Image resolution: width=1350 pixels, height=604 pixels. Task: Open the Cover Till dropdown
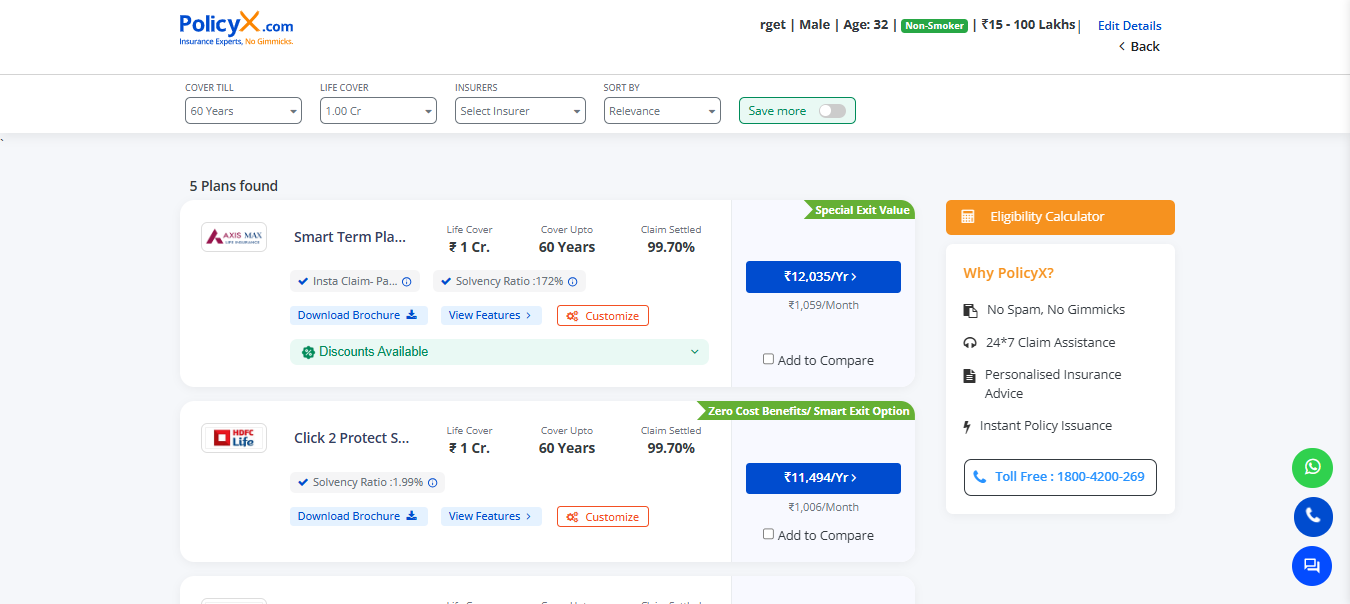click(x=243, y=110)
